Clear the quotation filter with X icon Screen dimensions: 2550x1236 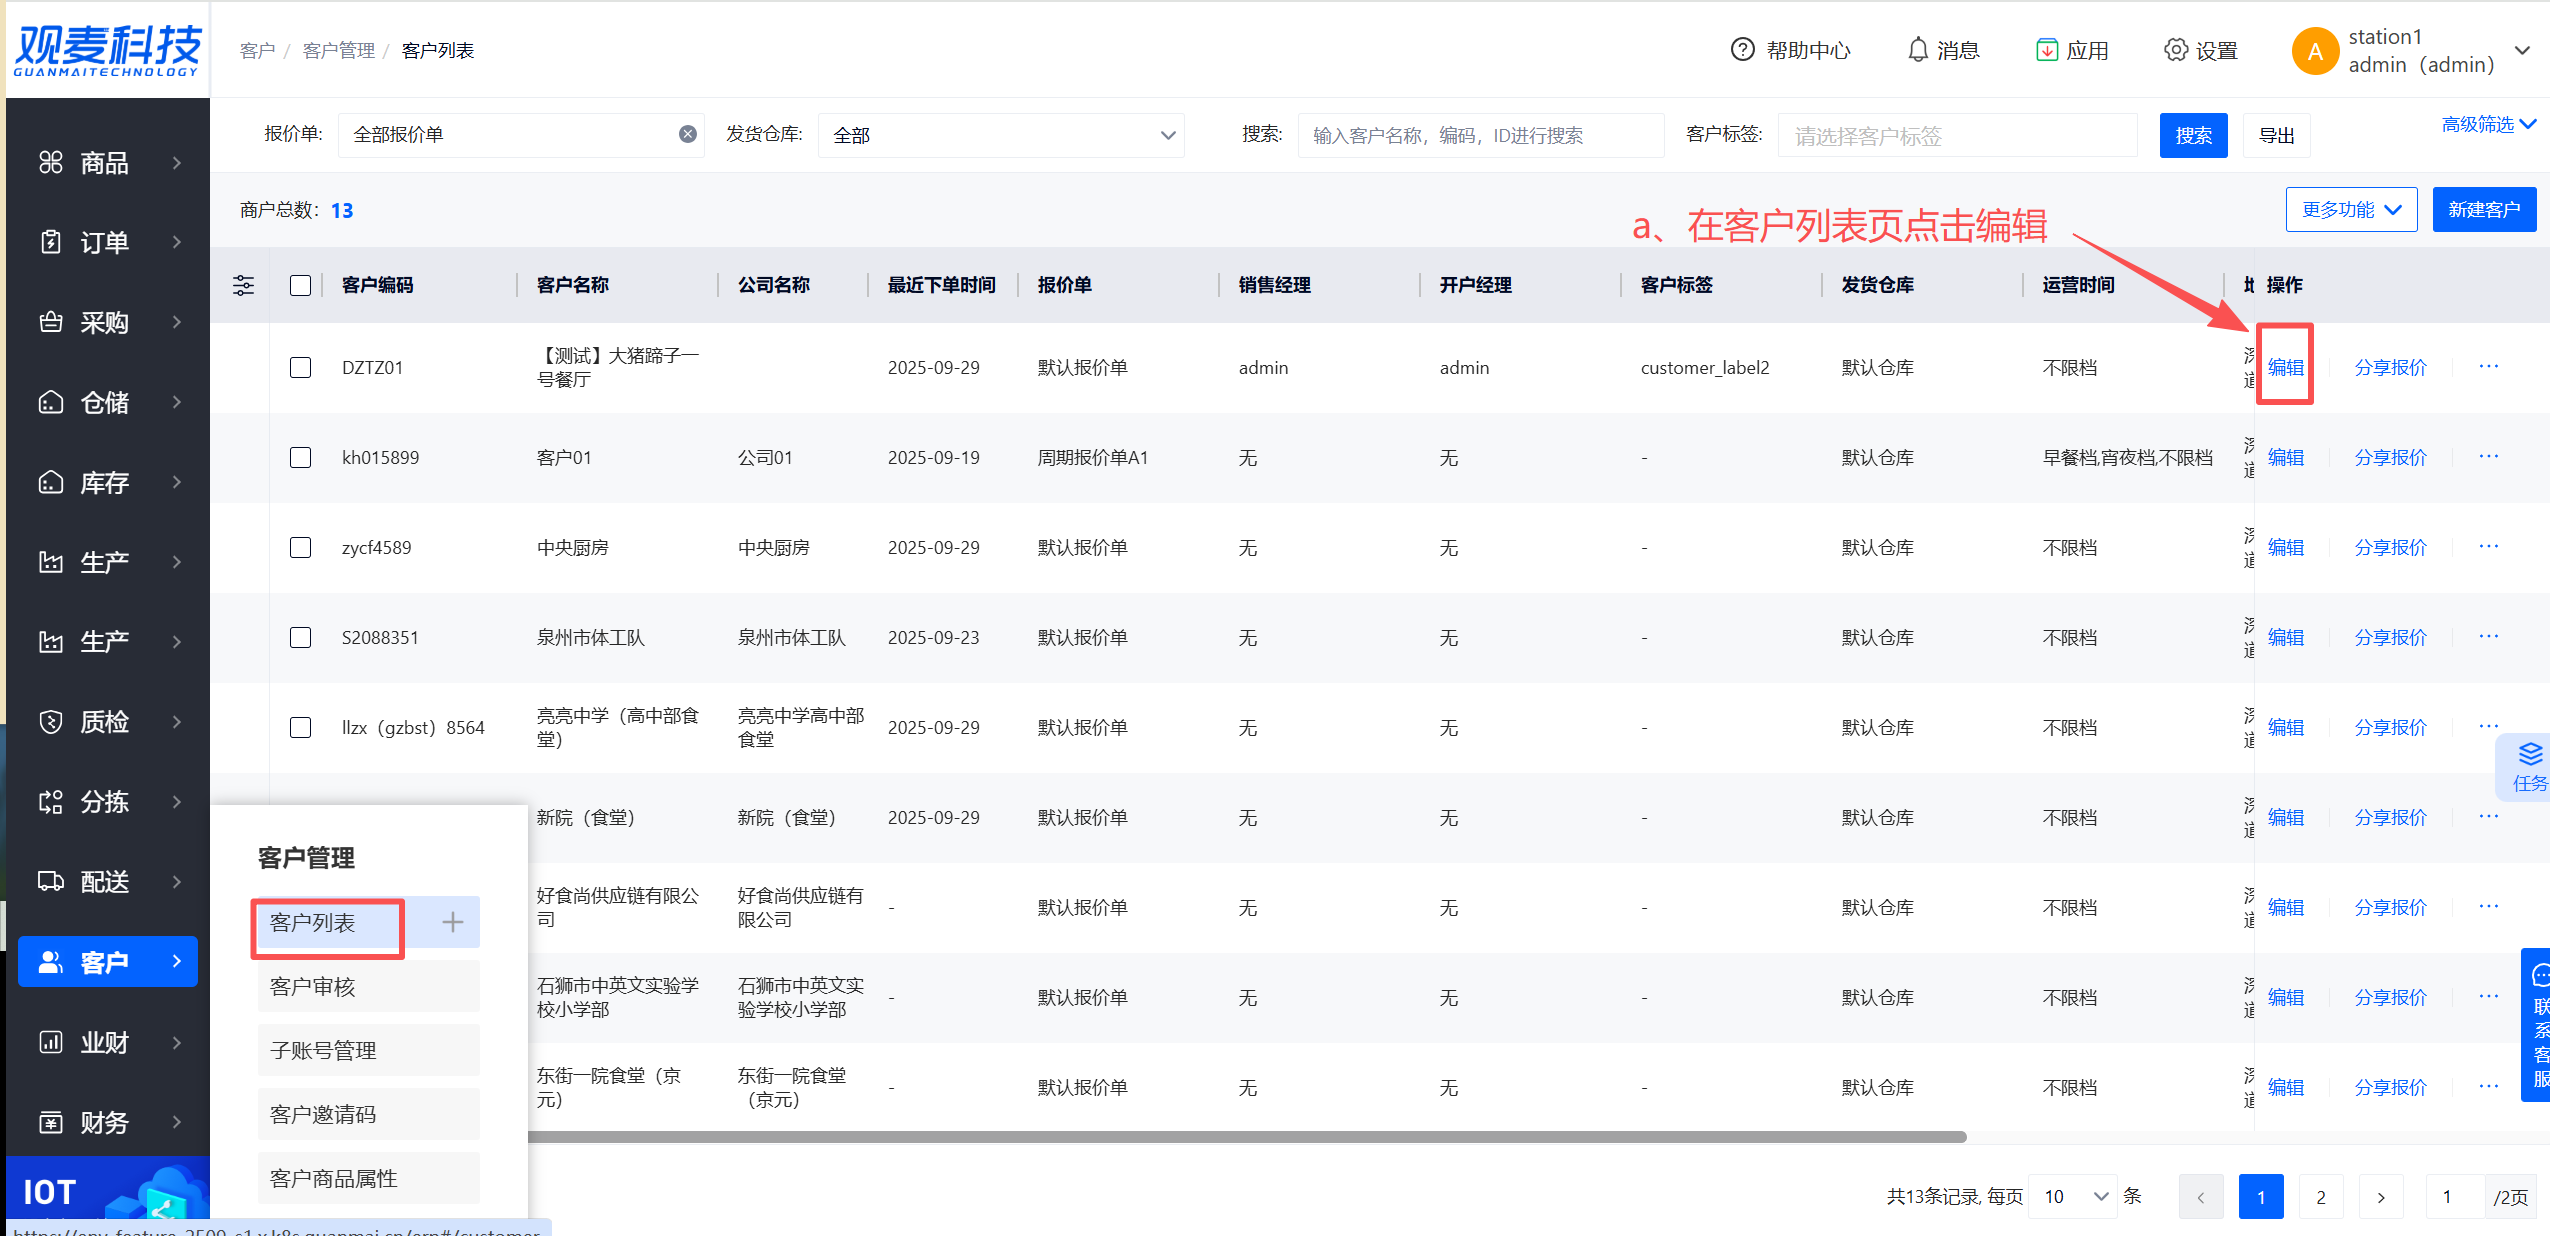[687, 134]
